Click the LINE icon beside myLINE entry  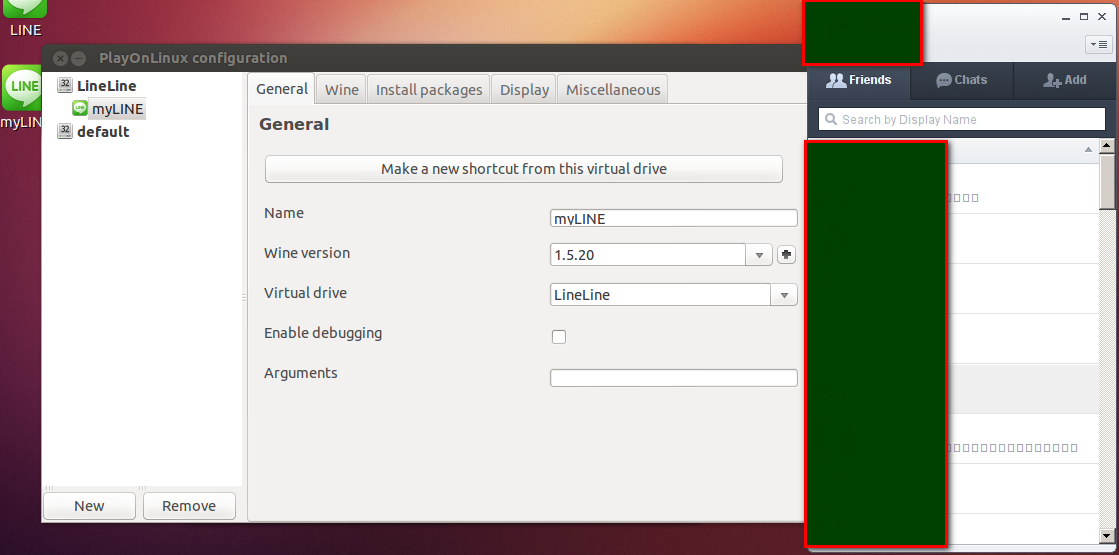80,108
